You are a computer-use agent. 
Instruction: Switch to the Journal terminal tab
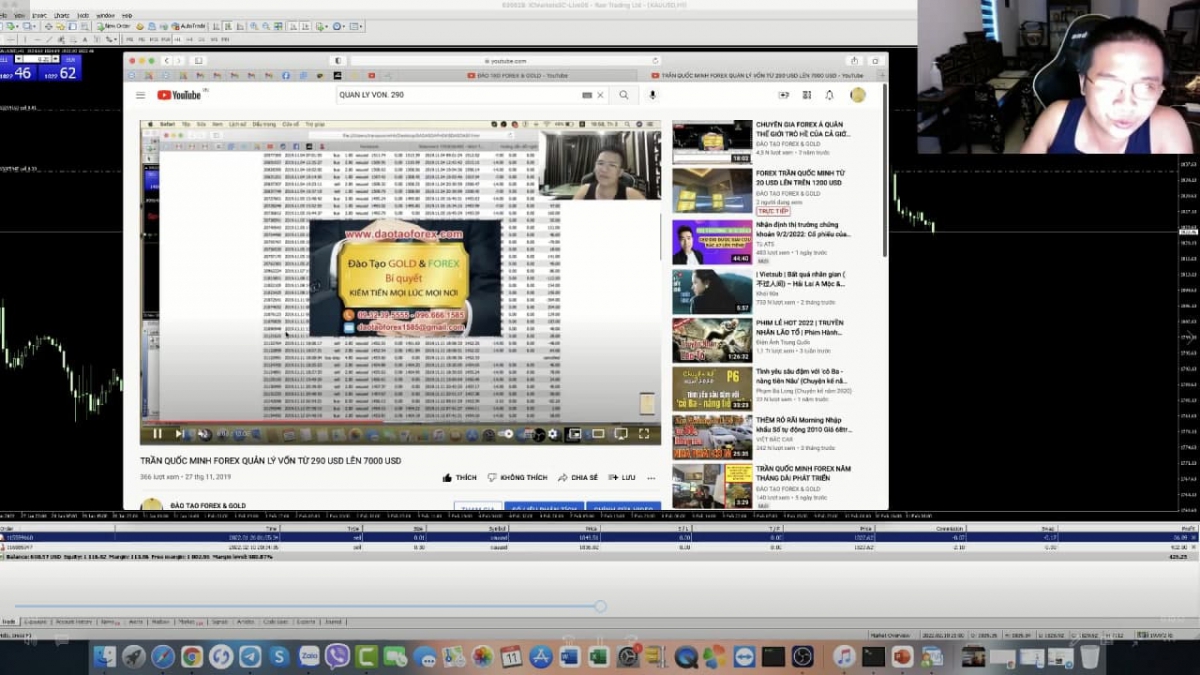pos(334,621)
